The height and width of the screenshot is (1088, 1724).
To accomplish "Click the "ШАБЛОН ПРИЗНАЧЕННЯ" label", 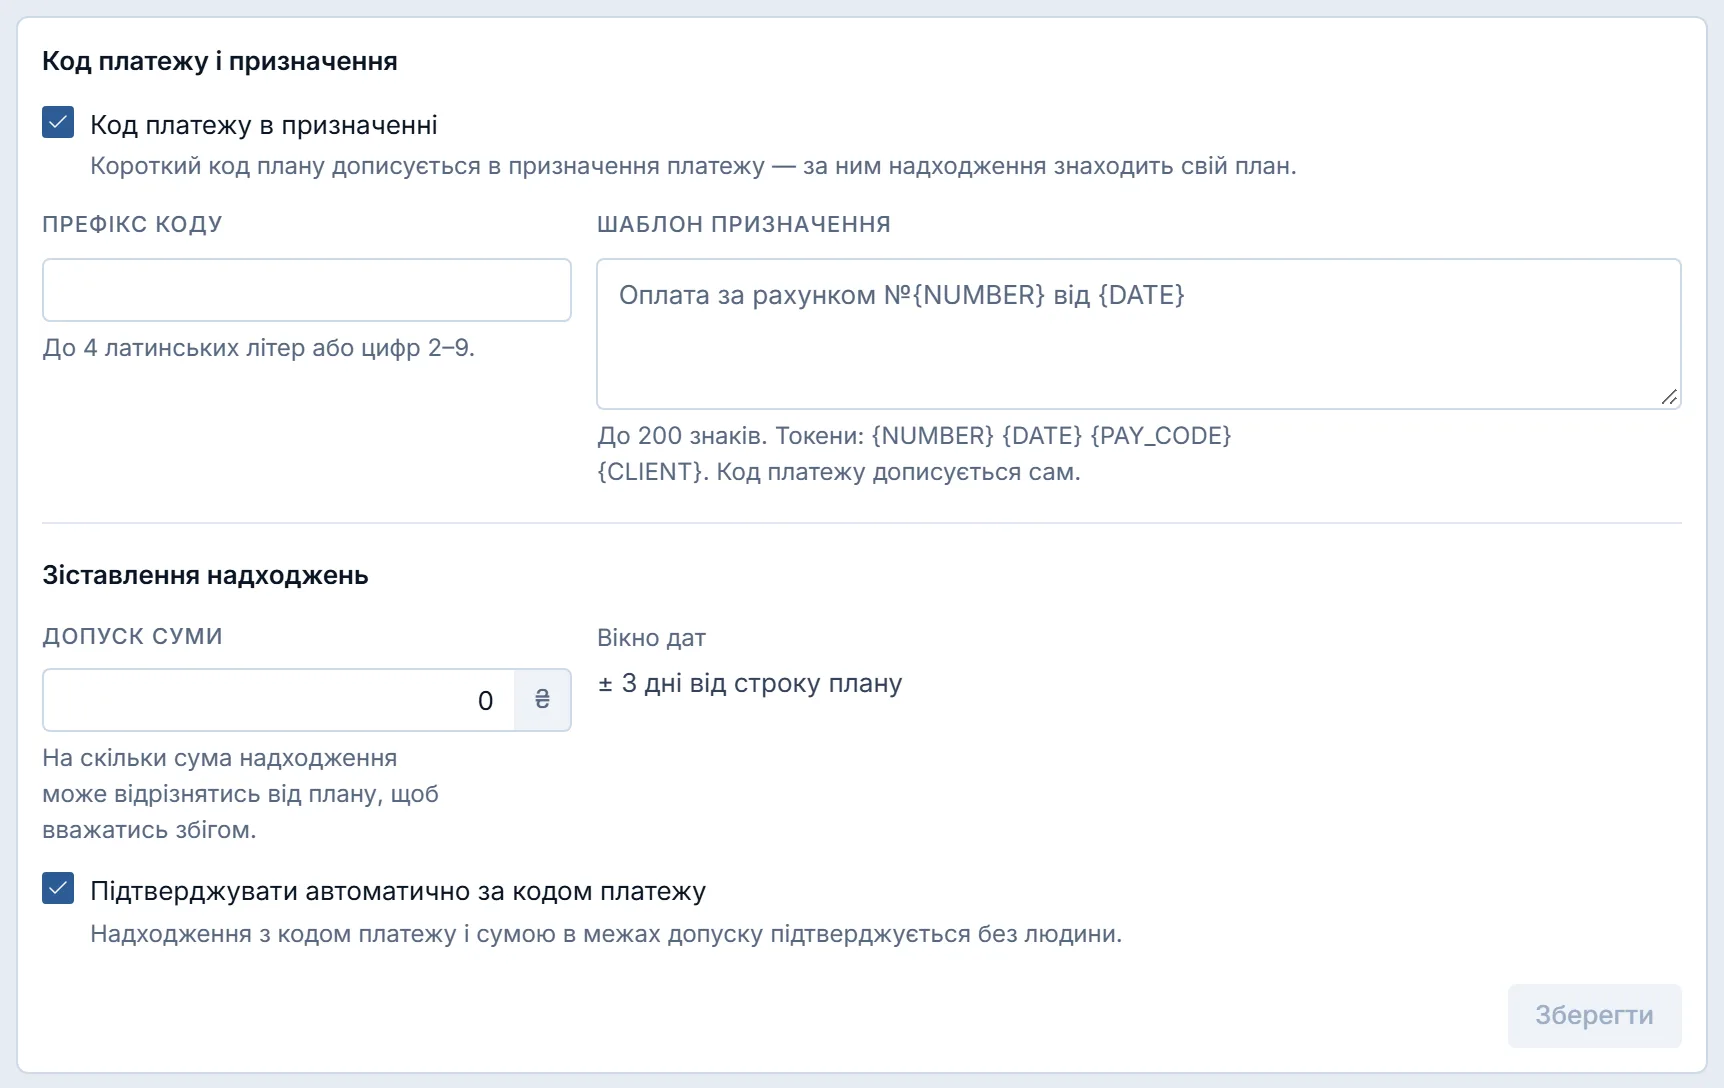I will (744, 224).
